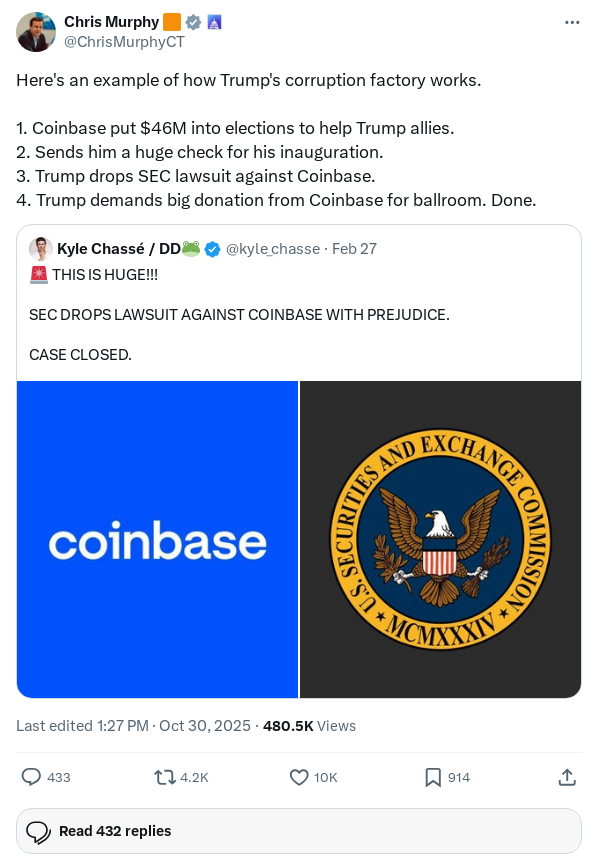Open Read 432 replies

115,831
